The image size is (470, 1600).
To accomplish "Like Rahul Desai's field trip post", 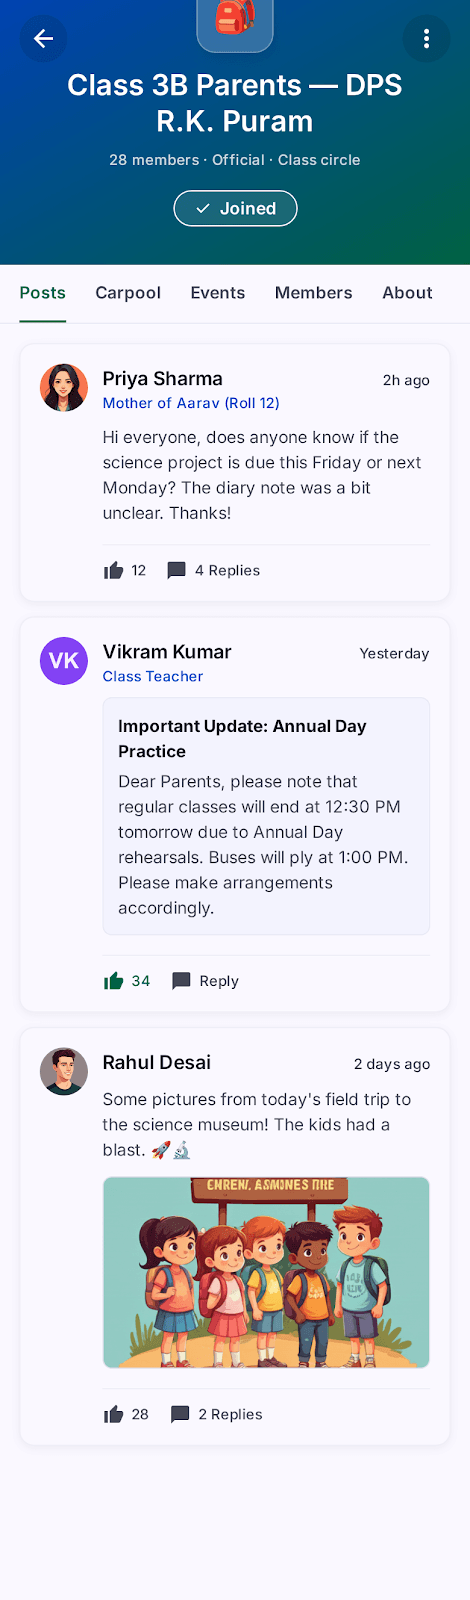I will pyautogui.click(x=114, y=1414).
